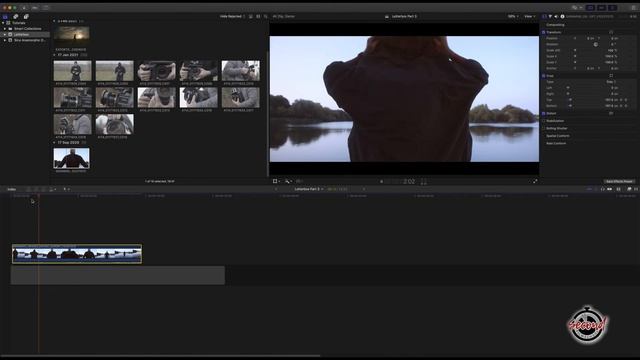Show the Libraries sidebar
640x360 pixels.
coord(5,17)
